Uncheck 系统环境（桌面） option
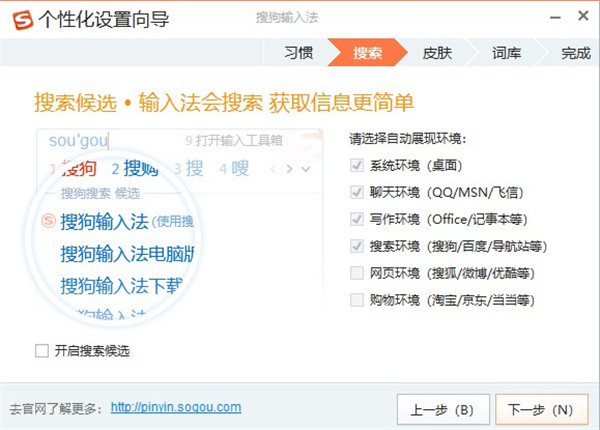Image resolution: width=600 pixels, height=430 pixels. (x=357, y=164)
